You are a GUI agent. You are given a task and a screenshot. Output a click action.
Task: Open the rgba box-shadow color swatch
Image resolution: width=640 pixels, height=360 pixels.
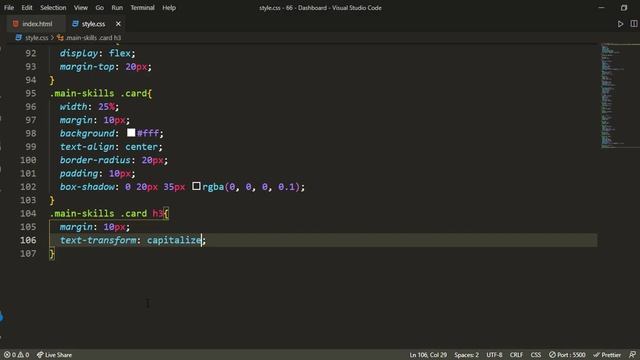click(x=196, y=186)
